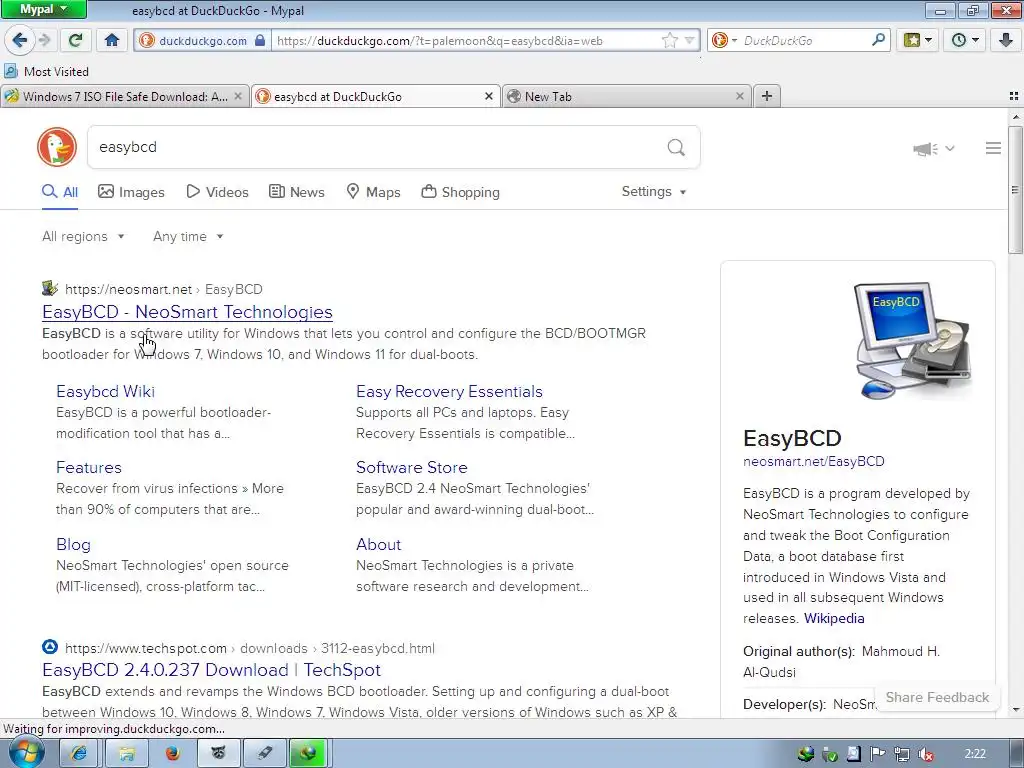This screenshot has height=768, width=1024.
Task: Open the Action Center flag tray icon
Action: click(x=878, y=754)
